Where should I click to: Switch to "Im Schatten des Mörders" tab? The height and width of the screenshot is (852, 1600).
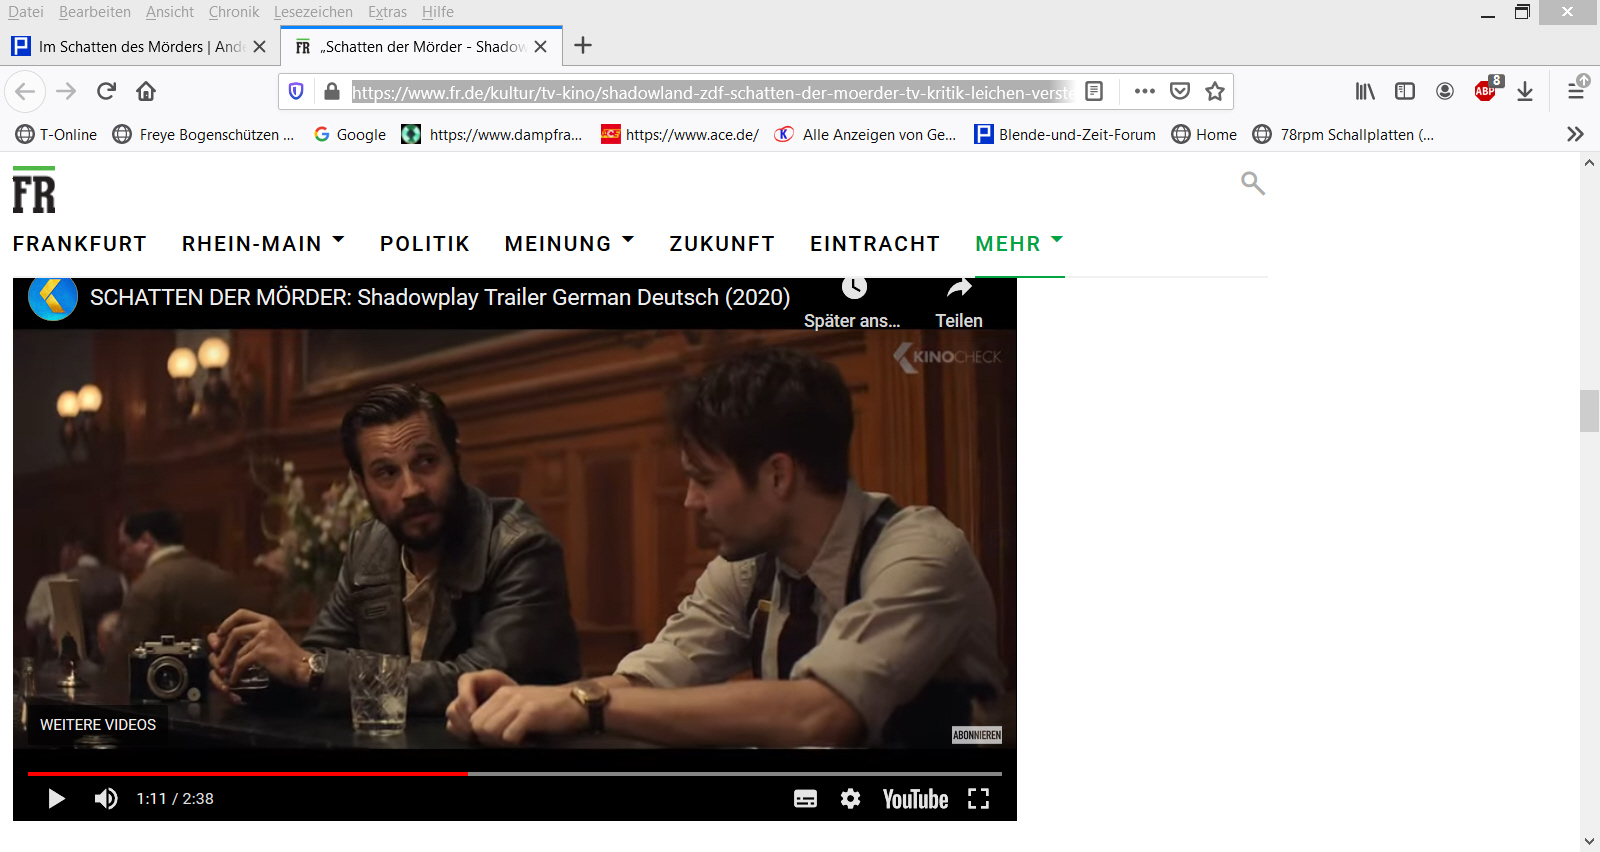[130, 47]
